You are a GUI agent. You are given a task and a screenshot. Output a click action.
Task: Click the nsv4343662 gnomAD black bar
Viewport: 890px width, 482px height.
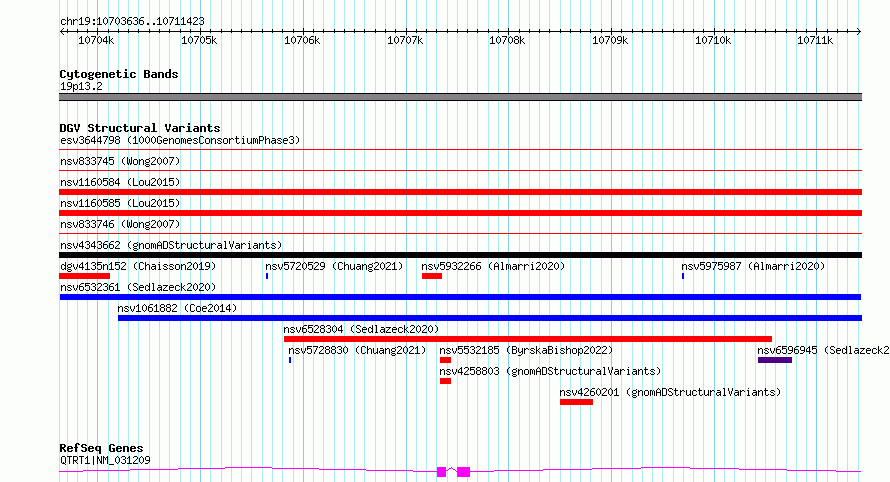(x=460, y=255)
